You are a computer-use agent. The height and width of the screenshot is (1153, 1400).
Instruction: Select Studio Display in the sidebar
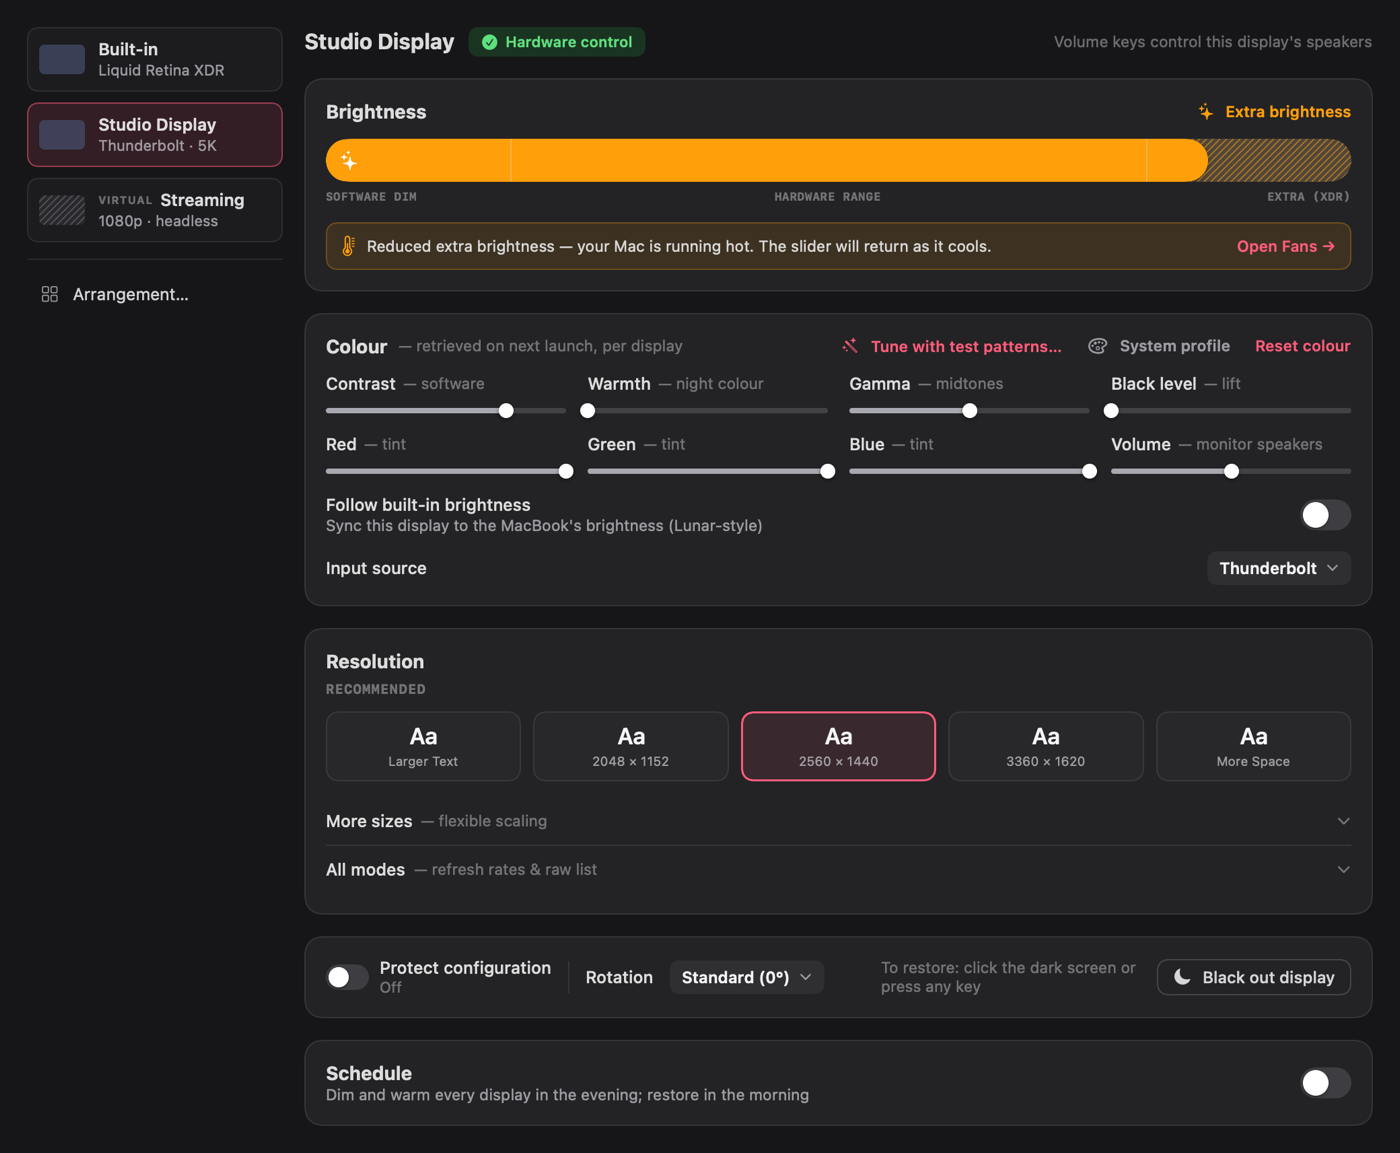[155, 135]
